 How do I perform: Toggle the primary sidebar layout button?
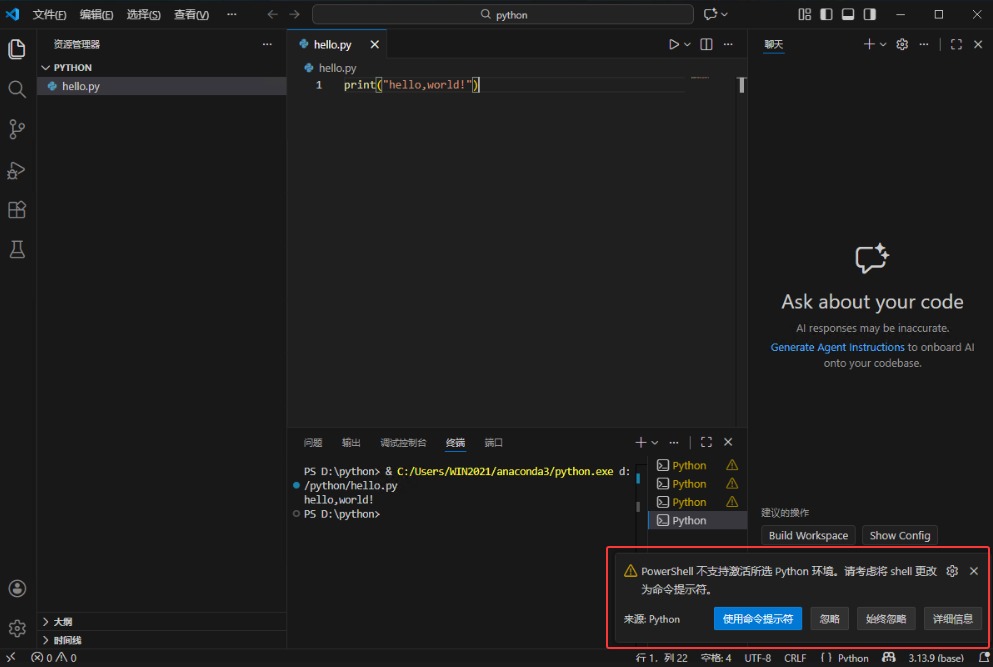tap(826, 14)
